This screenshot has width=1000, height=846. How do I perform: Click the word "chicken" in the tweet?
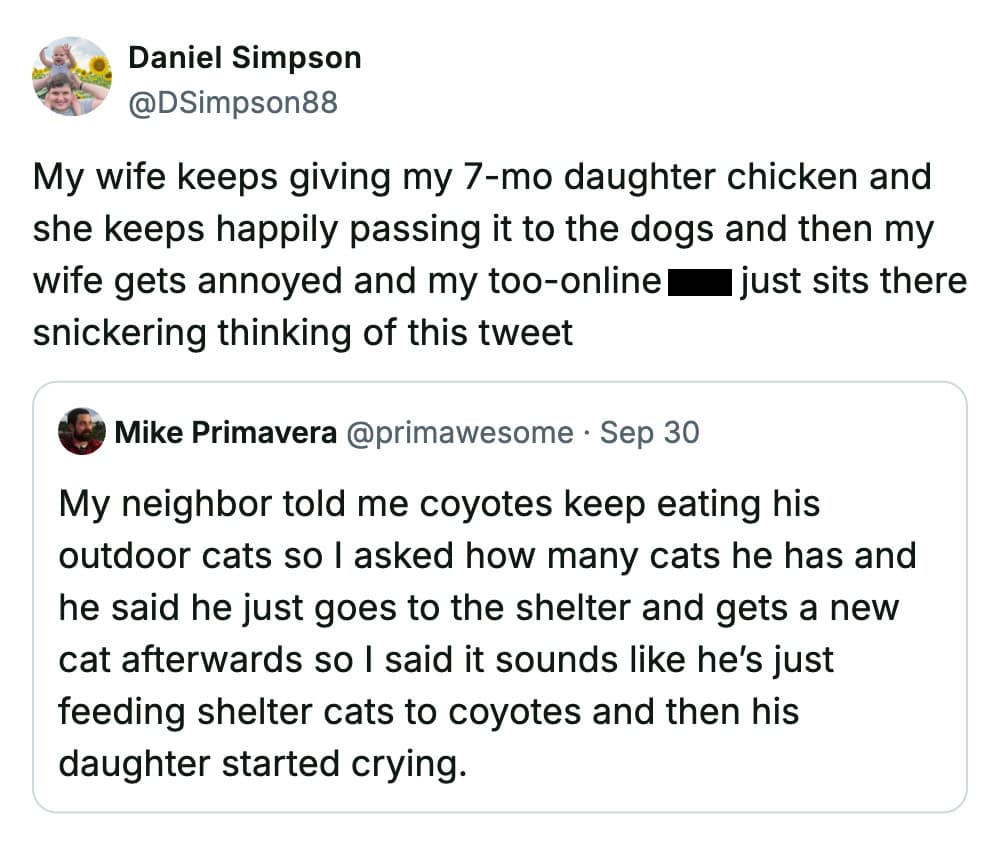(x=806, y=177)
